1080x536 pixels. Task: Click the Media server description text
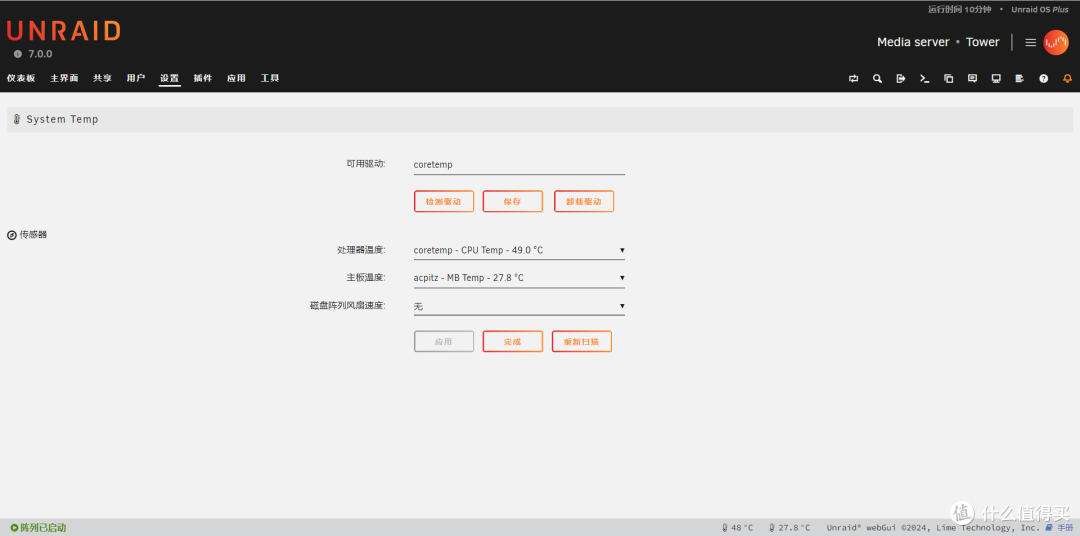pyautogui.click(x=913, y=42)
